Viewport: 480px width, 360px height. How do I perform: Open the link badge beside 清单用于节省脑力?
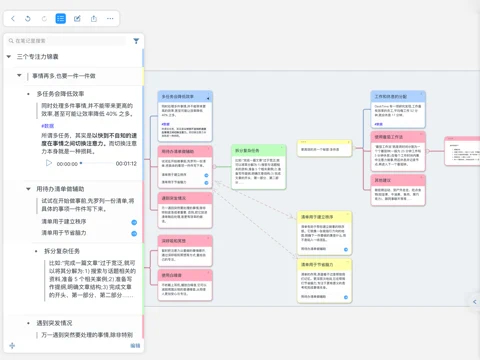[134, 234]
